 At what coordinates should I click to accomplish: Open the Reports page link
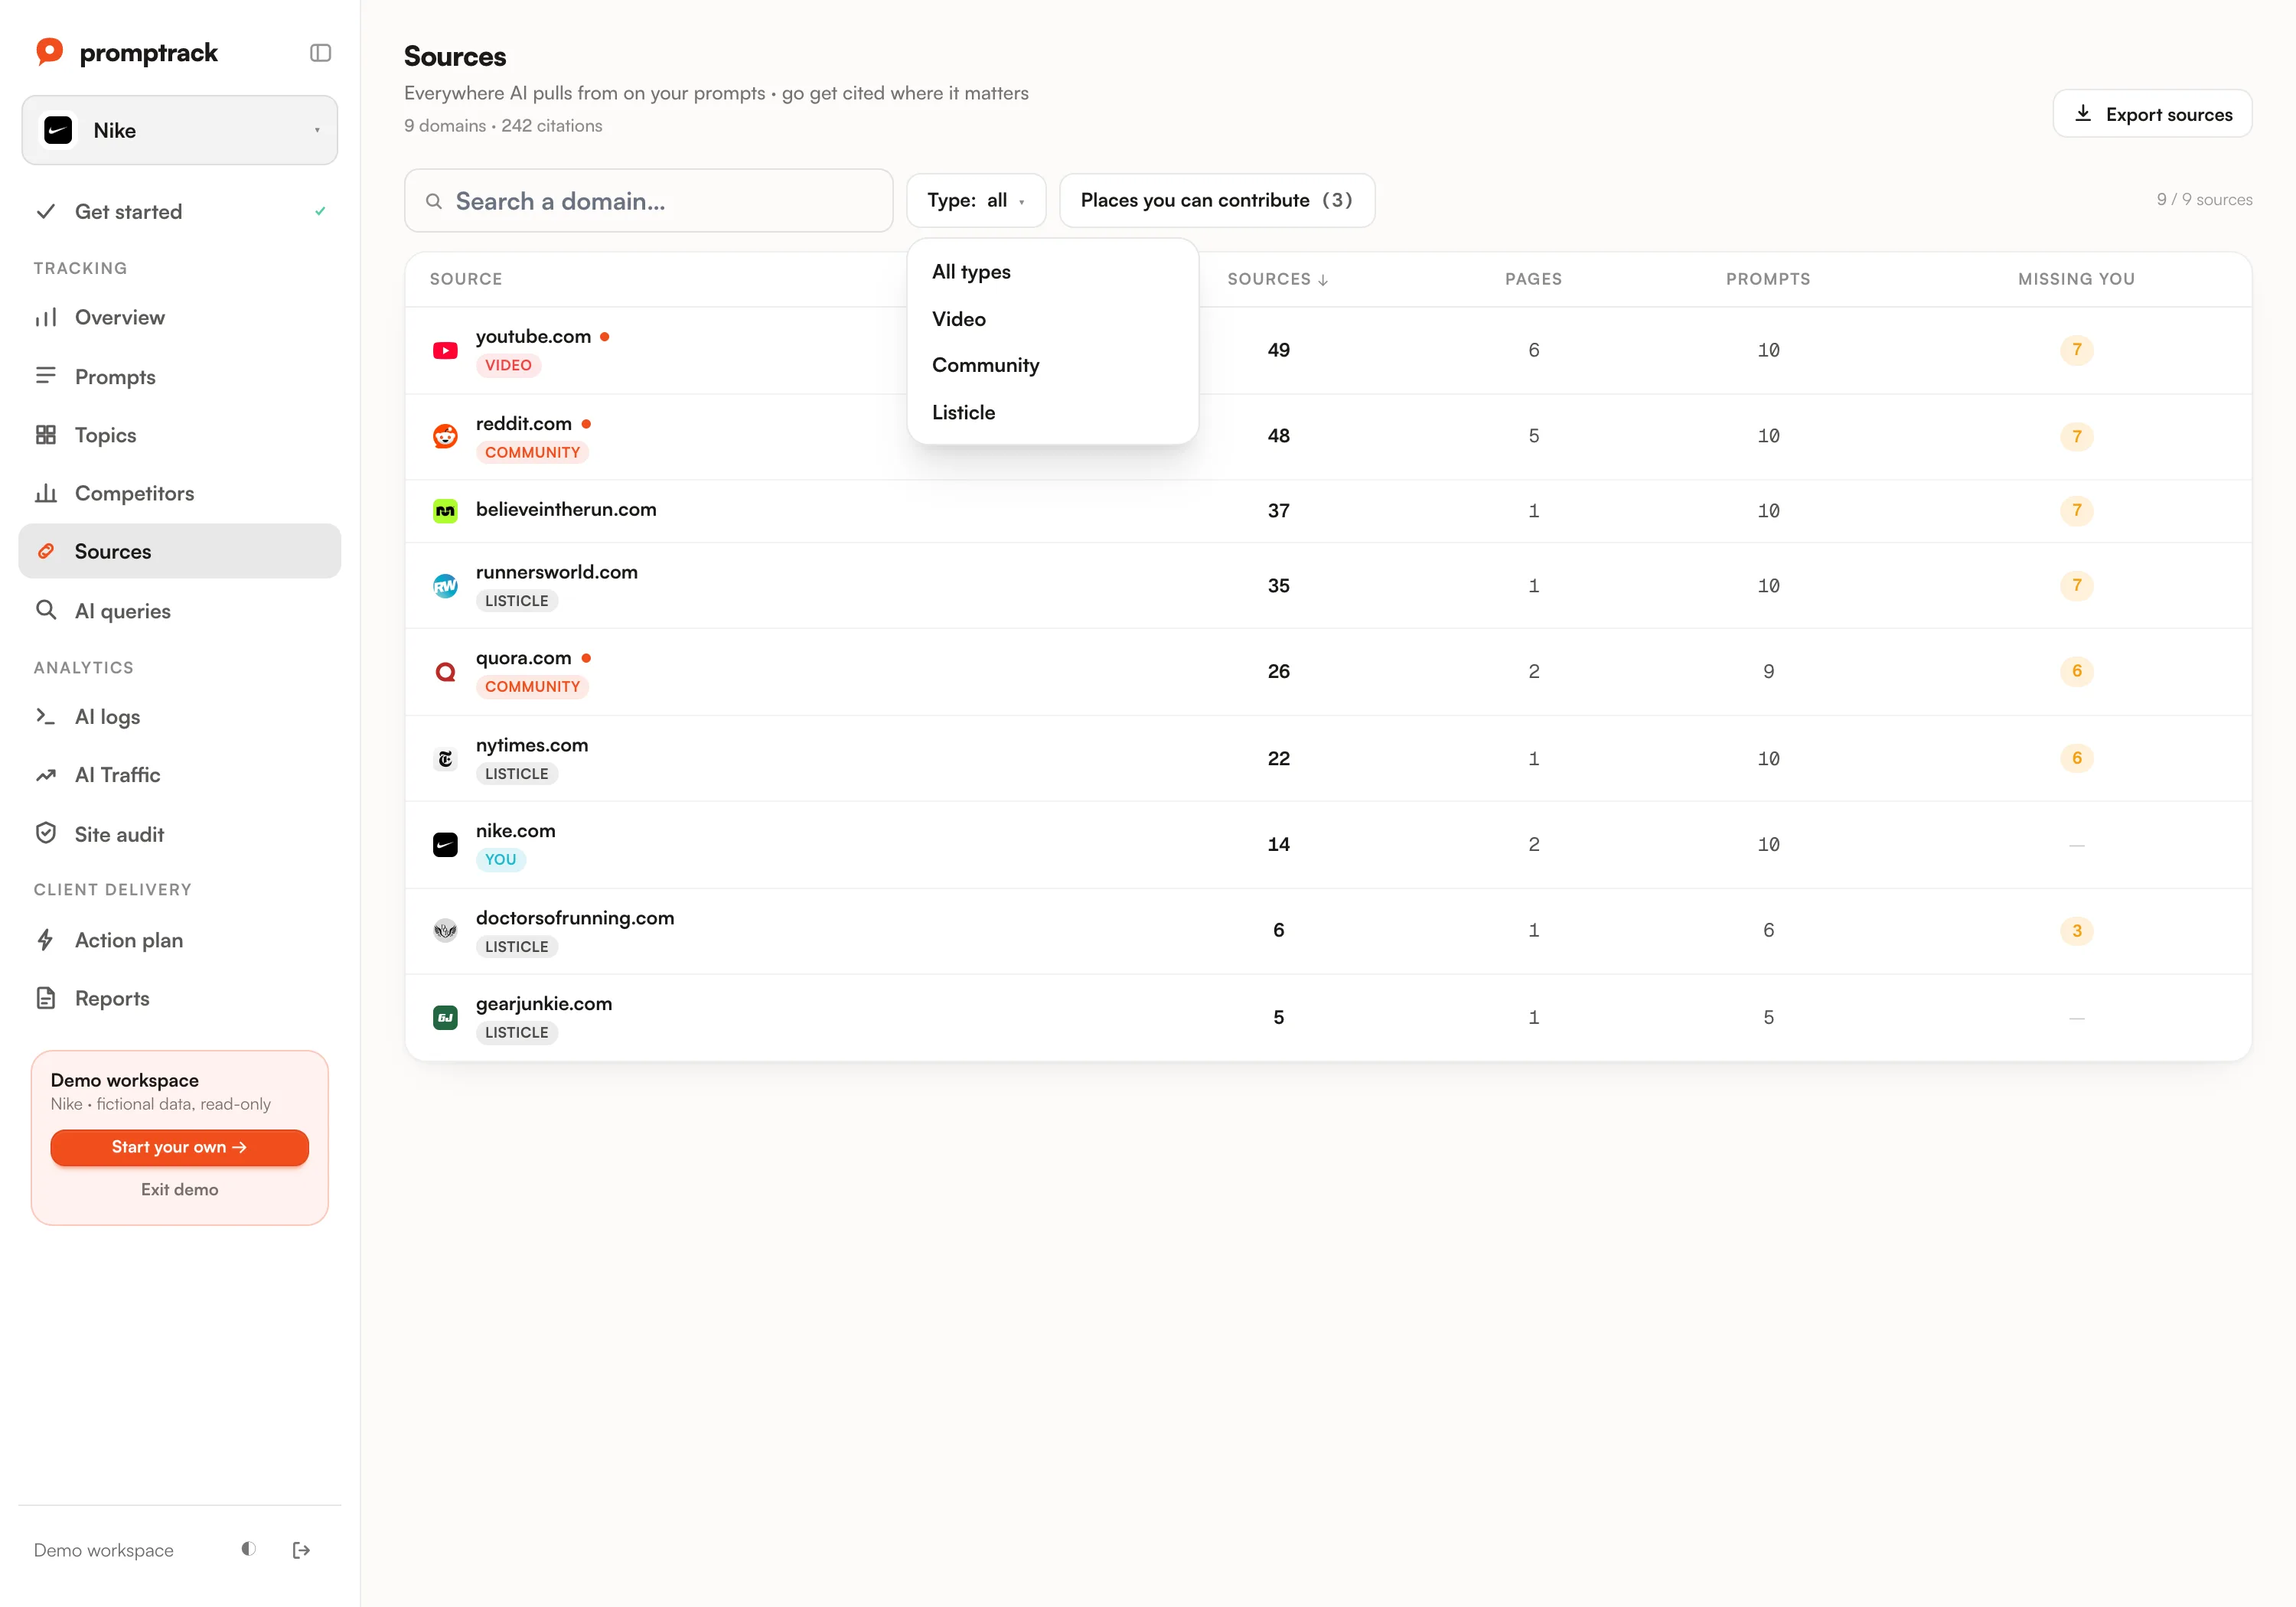tap(180, 998)
